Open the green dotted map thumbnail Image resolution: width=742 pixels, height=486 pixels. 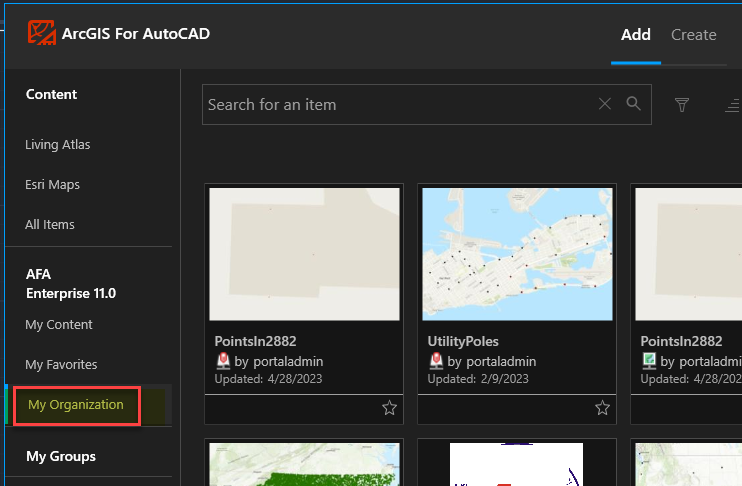(304, 465)
